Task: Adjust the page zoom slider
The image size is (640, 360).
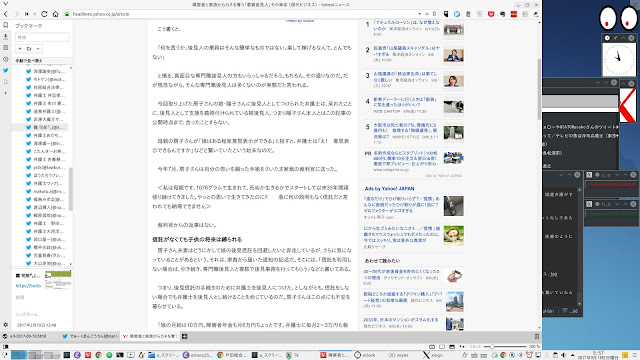Action: point(506,347)
